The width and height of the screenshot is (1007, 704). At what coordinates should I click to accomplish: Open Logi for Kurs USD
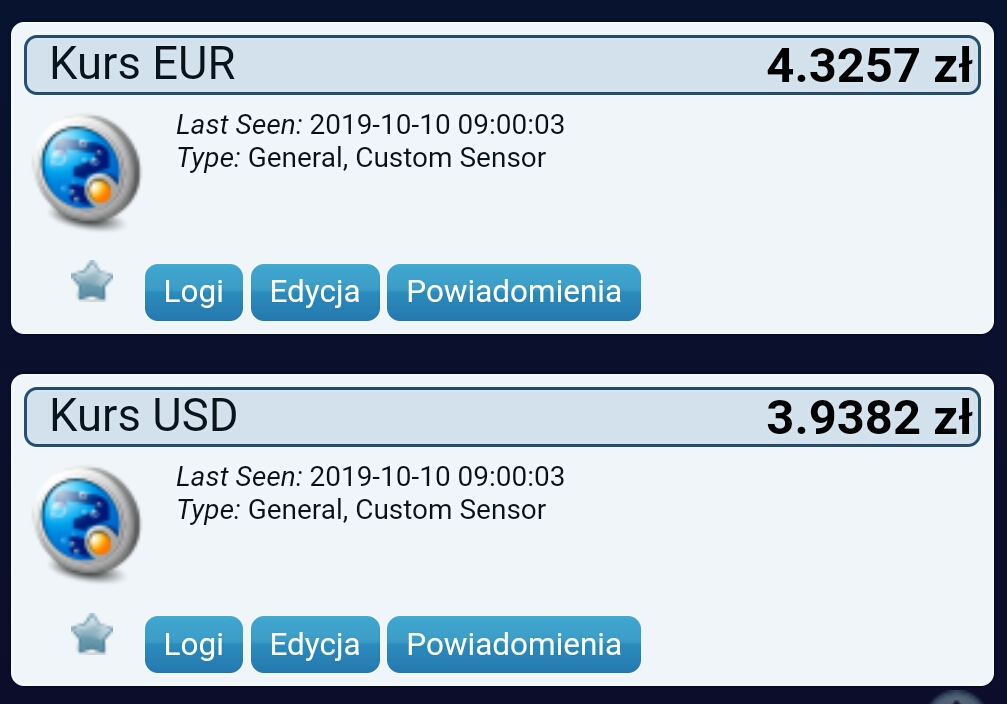coord(194,644)
